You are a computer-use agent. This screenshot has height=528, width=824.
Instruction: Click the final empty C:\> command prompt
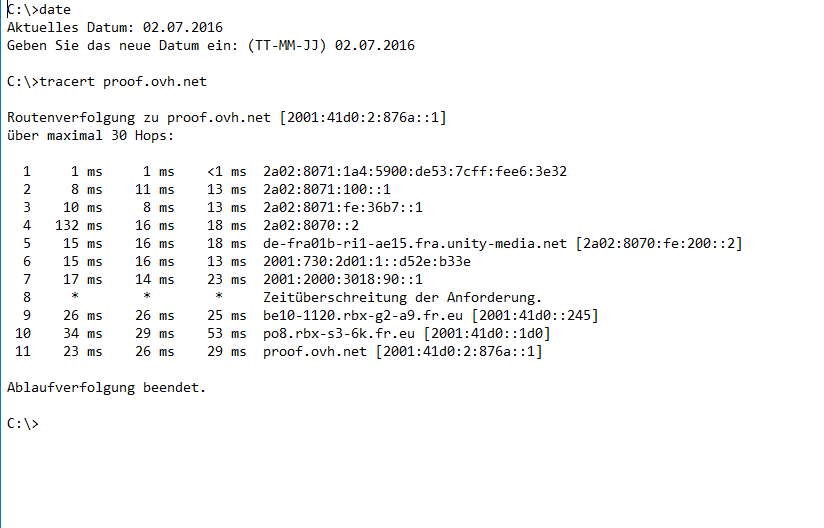click(23, 423)
